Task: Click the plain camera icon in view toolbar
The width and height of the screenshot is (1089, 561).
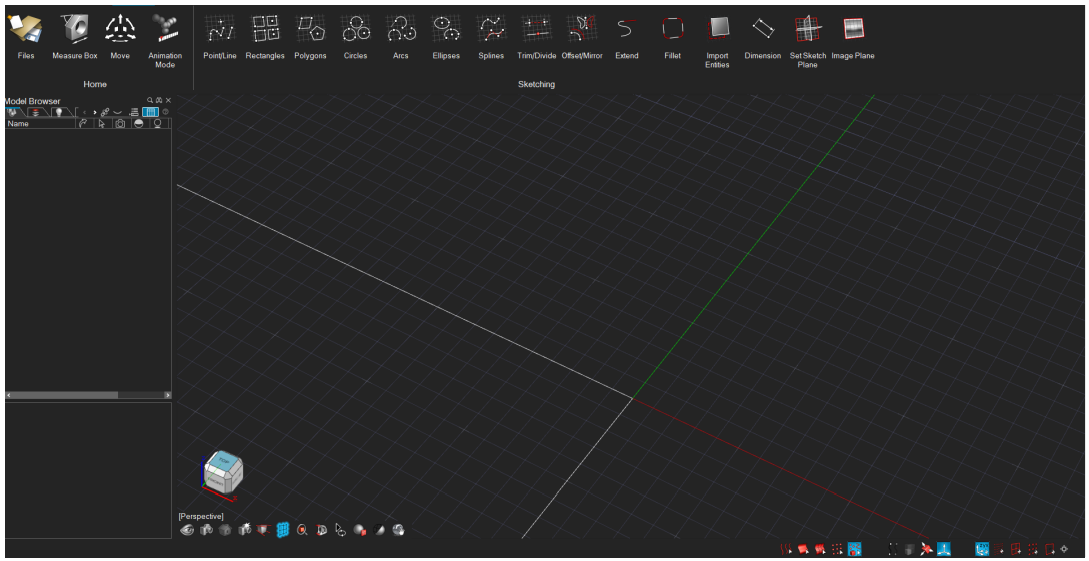Action: pyautogui.click(x=206, y=530)
